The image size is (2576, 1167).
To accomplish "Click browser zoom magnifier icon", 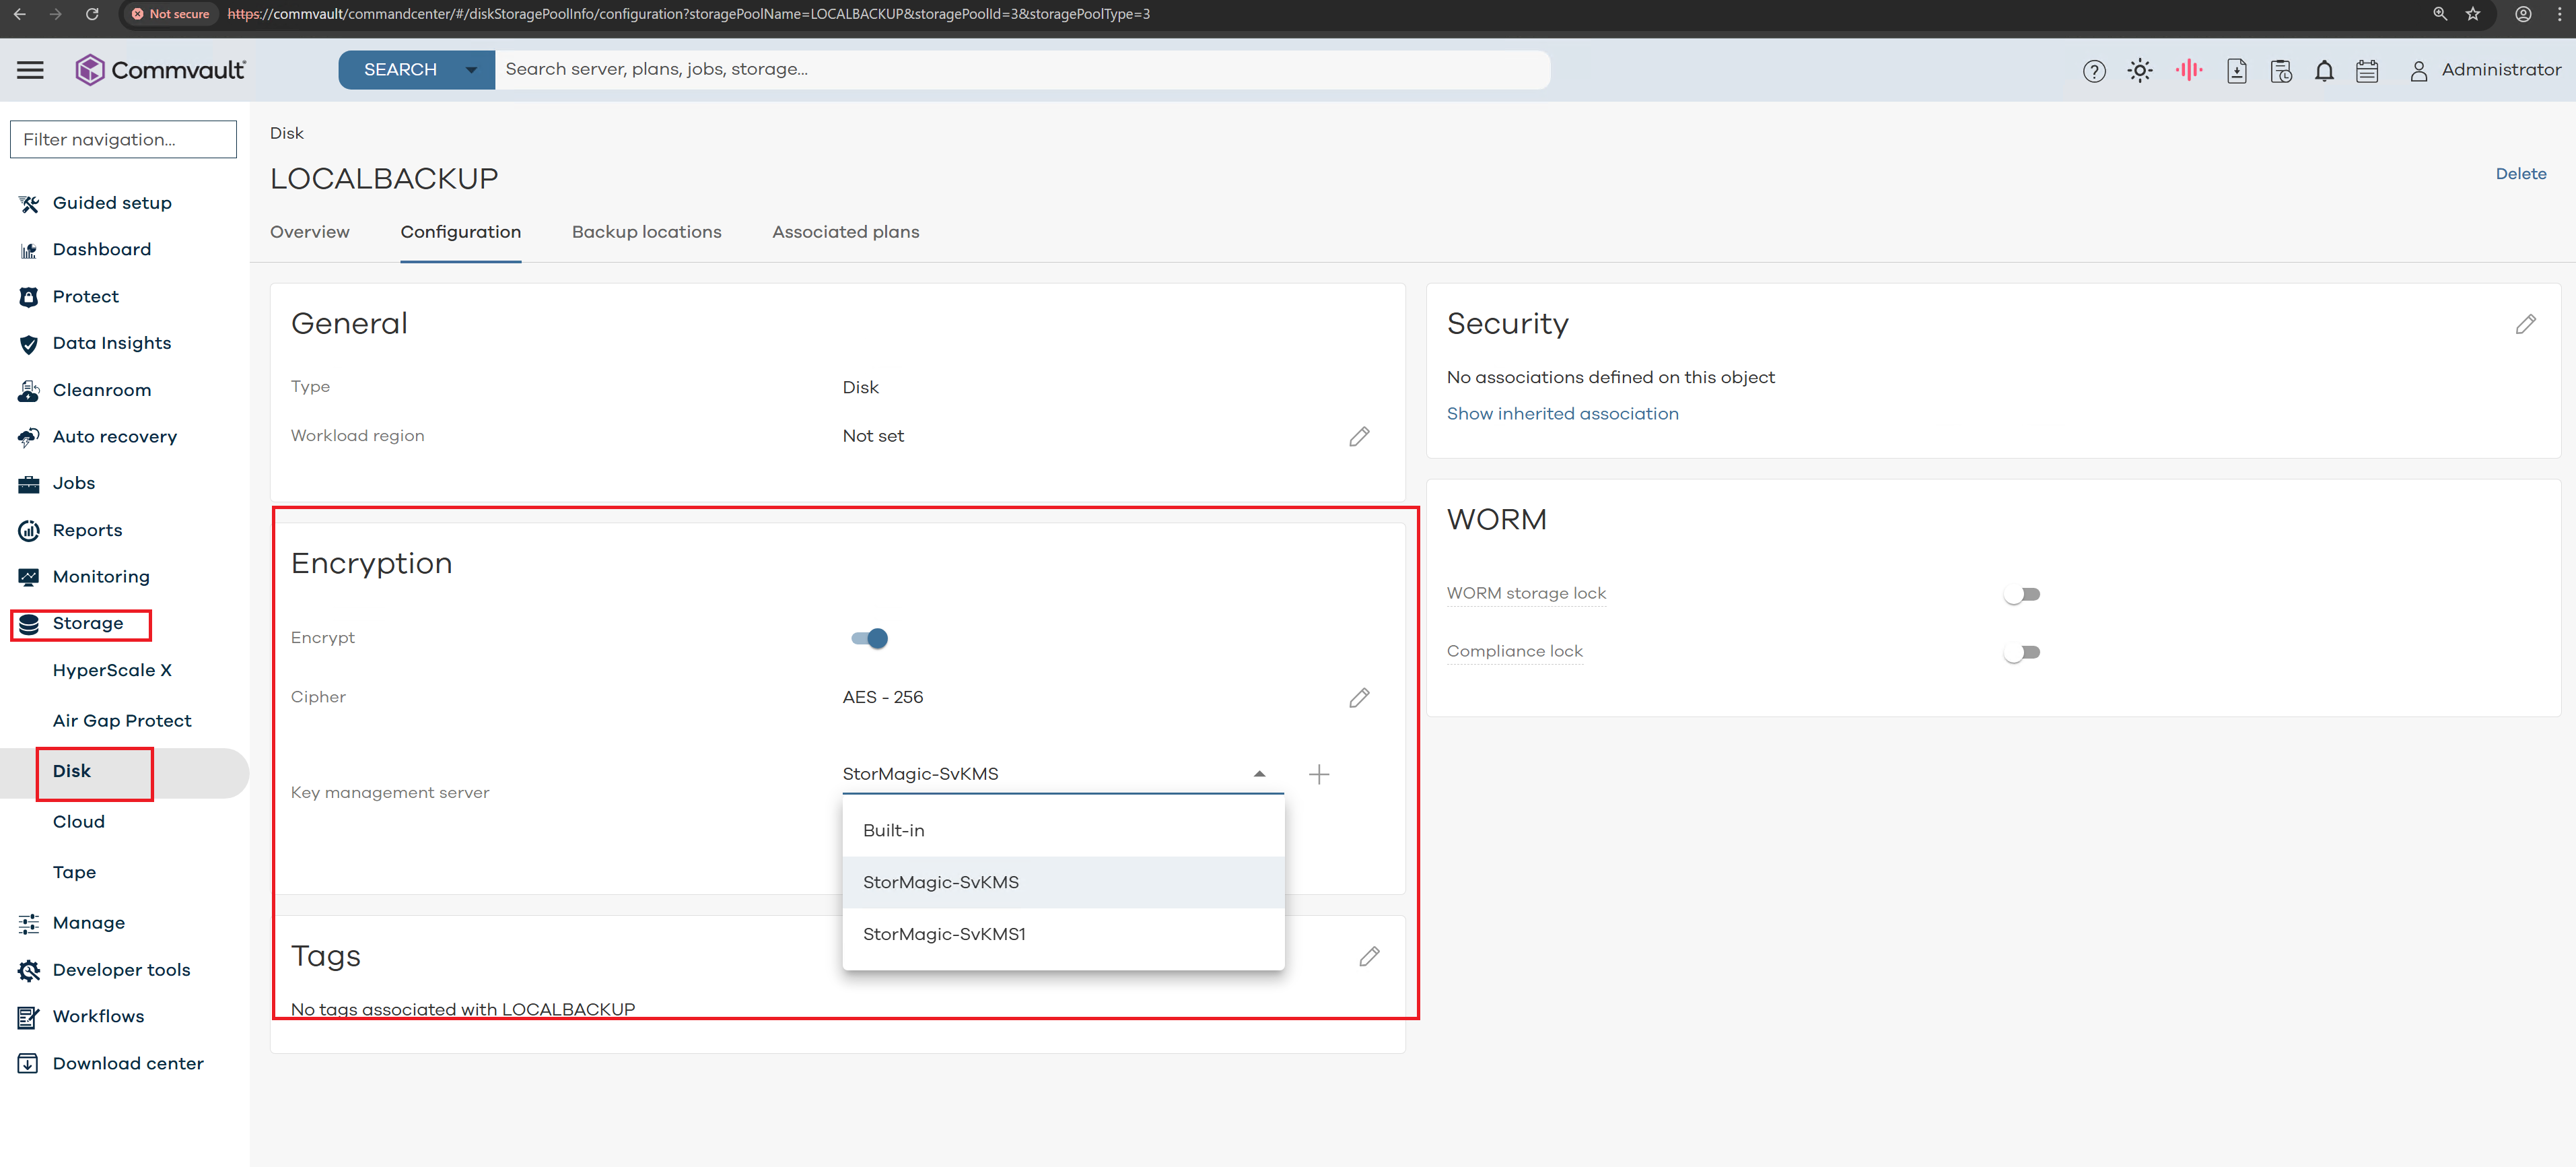I will point(2440,14).
